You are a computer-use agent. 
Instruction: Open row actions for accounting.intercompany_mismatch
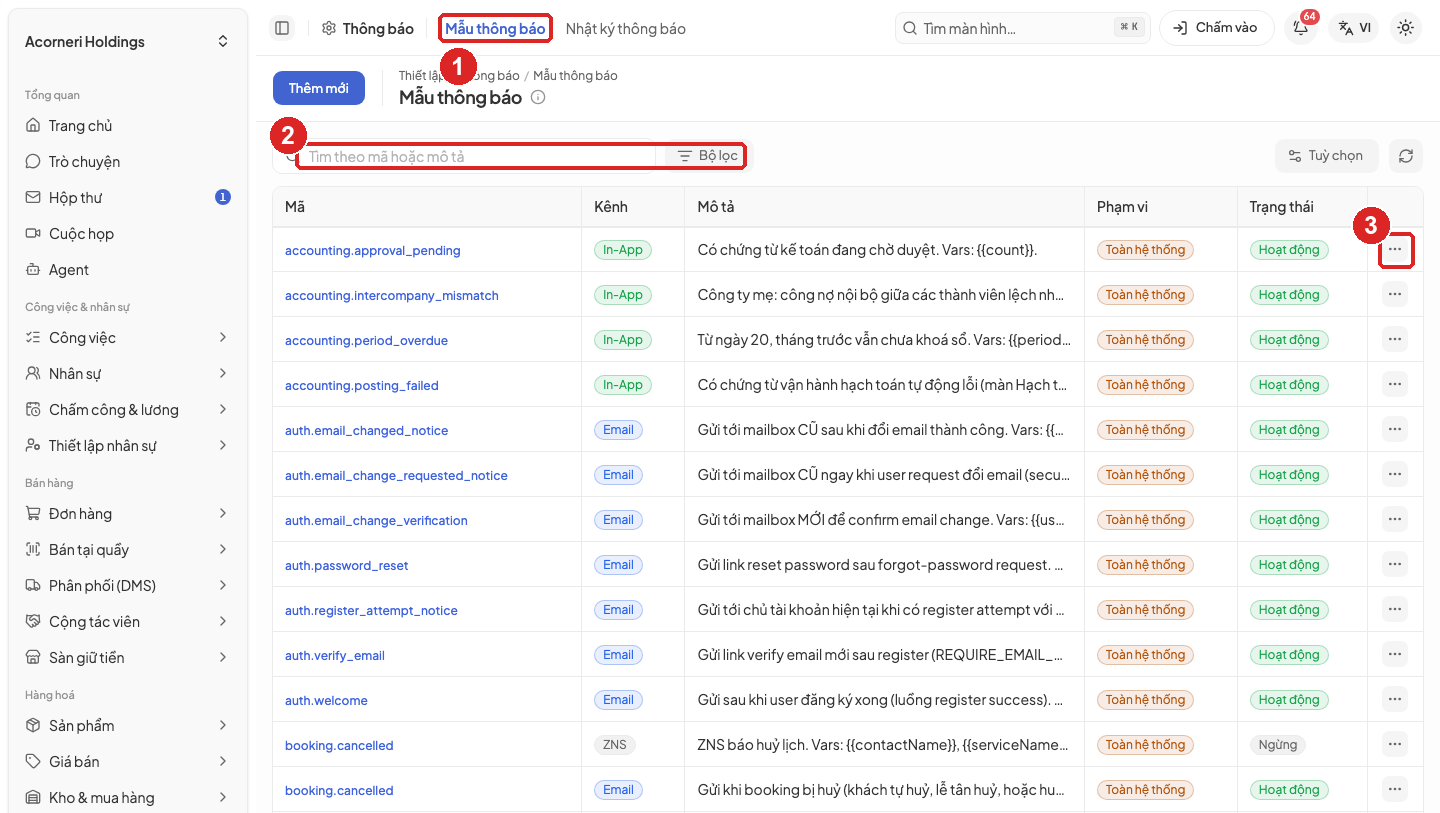click(x=1395, y=295)
